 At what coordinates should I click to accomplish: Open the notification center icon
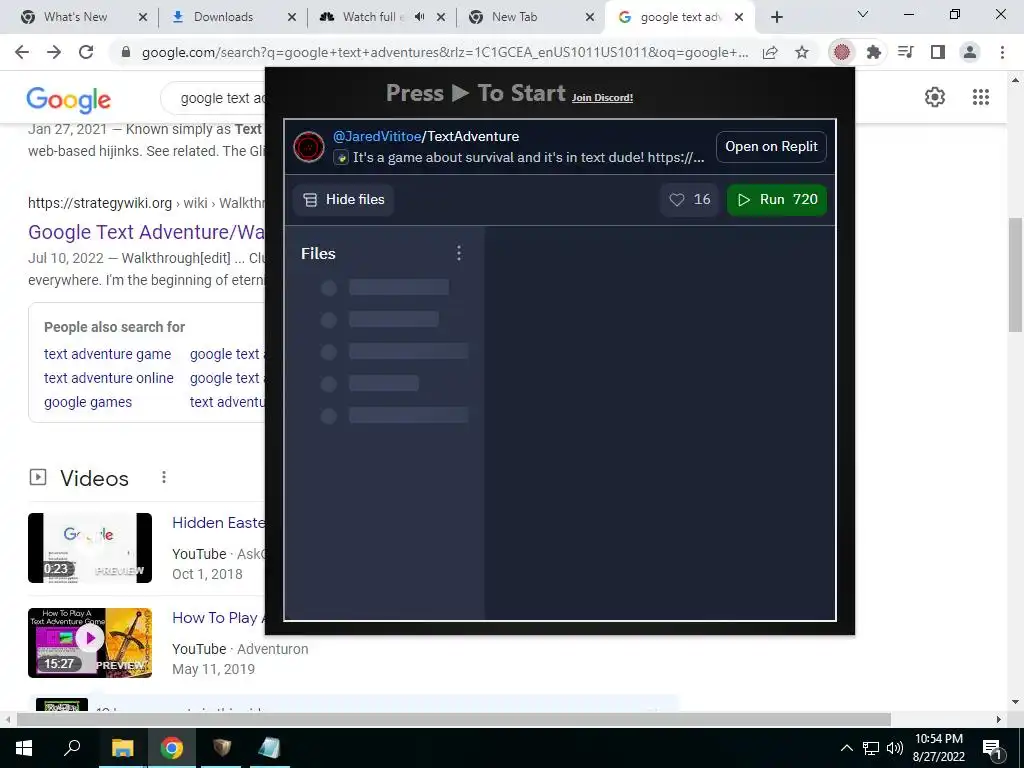(x=992, y=748)
